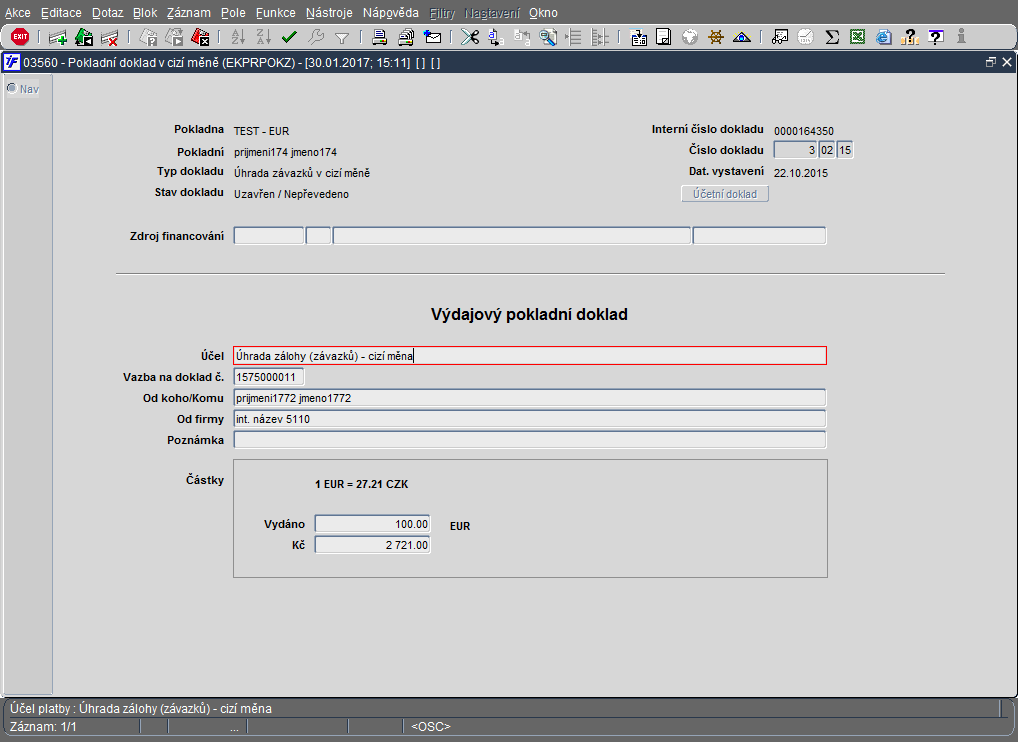Click into the Účel input field

(530, 356)
